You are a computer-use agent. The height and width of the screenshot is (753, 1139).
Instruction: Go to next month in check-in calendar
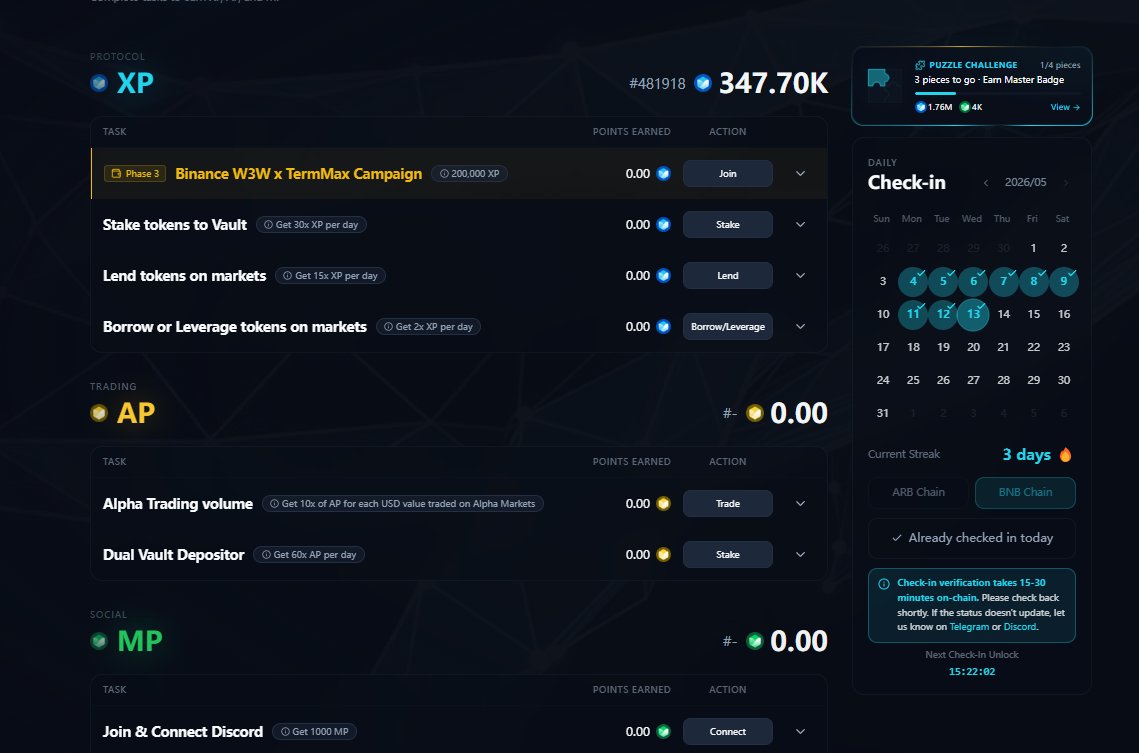click(x=1066, y=182)
